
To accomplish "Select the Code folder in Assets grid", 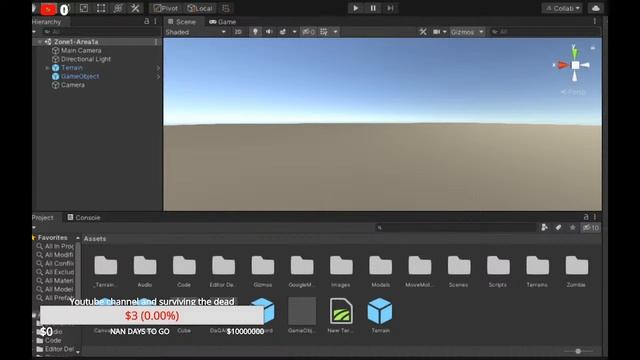I will pos(184,271).
